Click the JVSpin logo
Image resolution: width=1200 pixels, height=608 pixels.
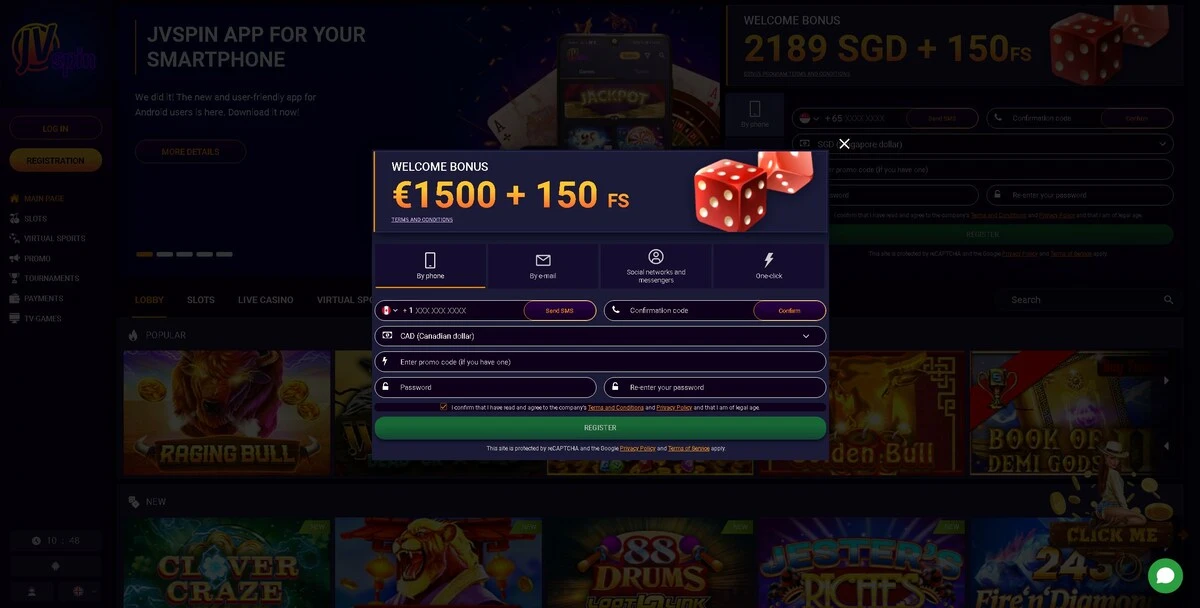pyautogui.click(x=53, y=50)
